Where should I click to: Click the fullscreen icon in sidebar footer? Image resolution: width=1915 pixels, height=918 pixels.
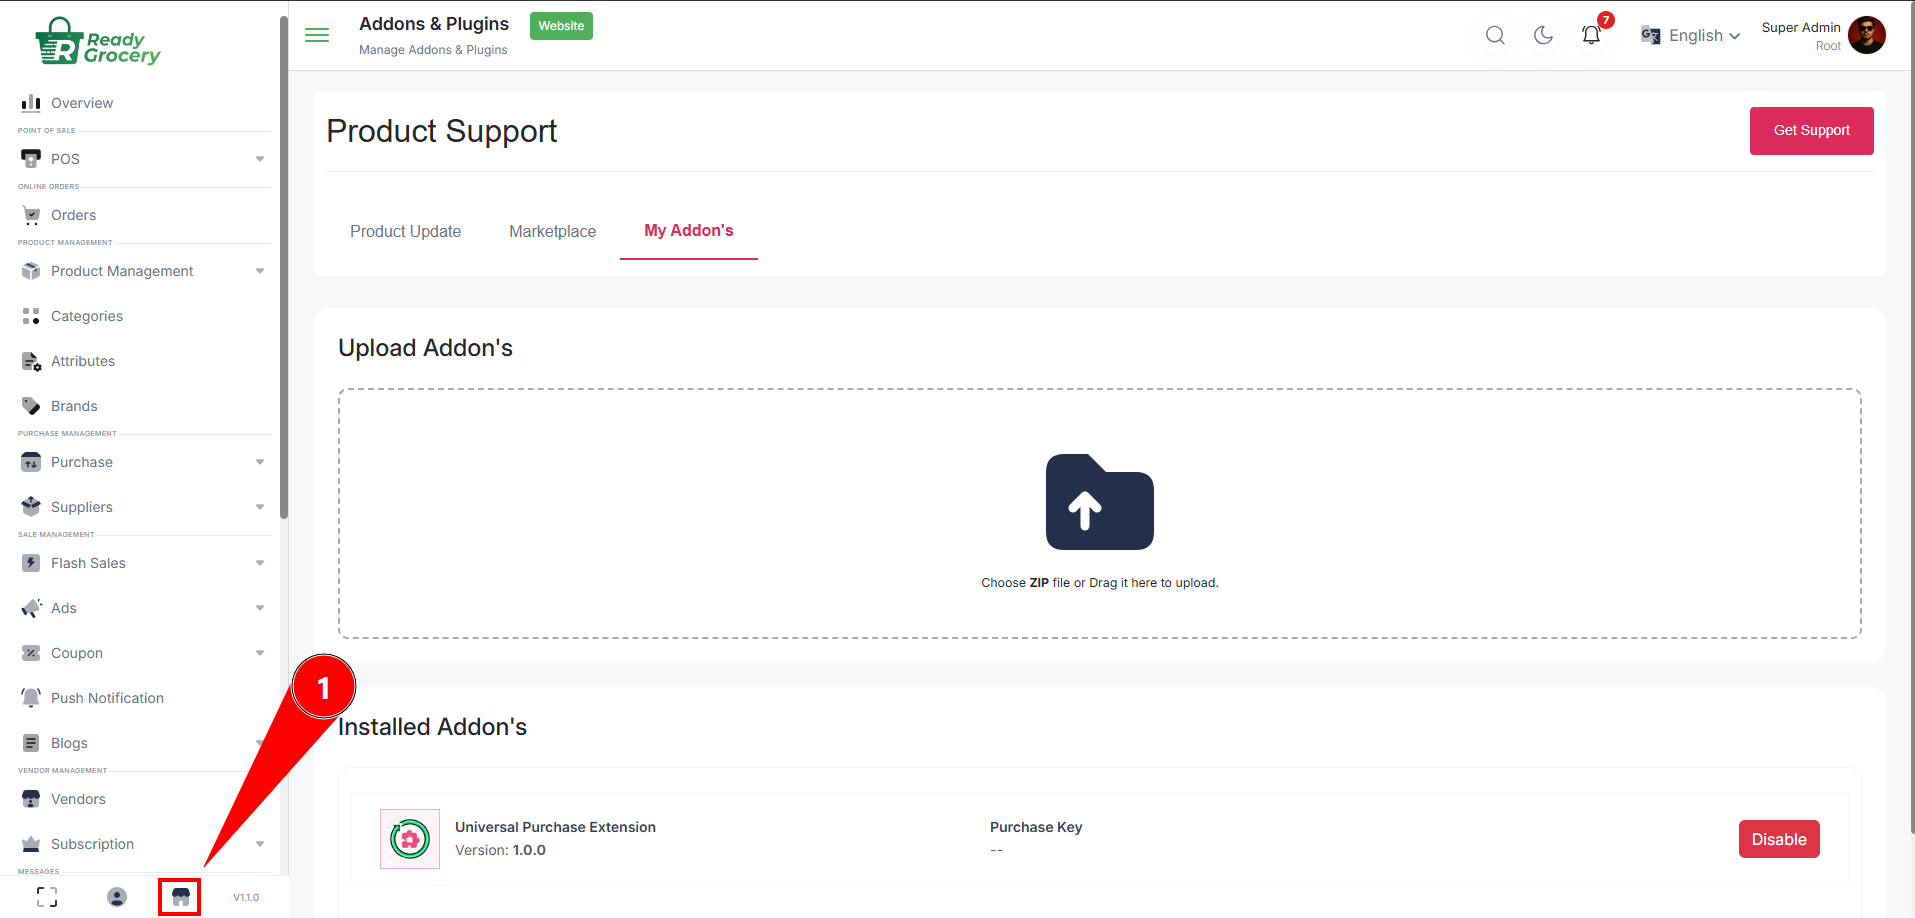(x=47, y=897)
